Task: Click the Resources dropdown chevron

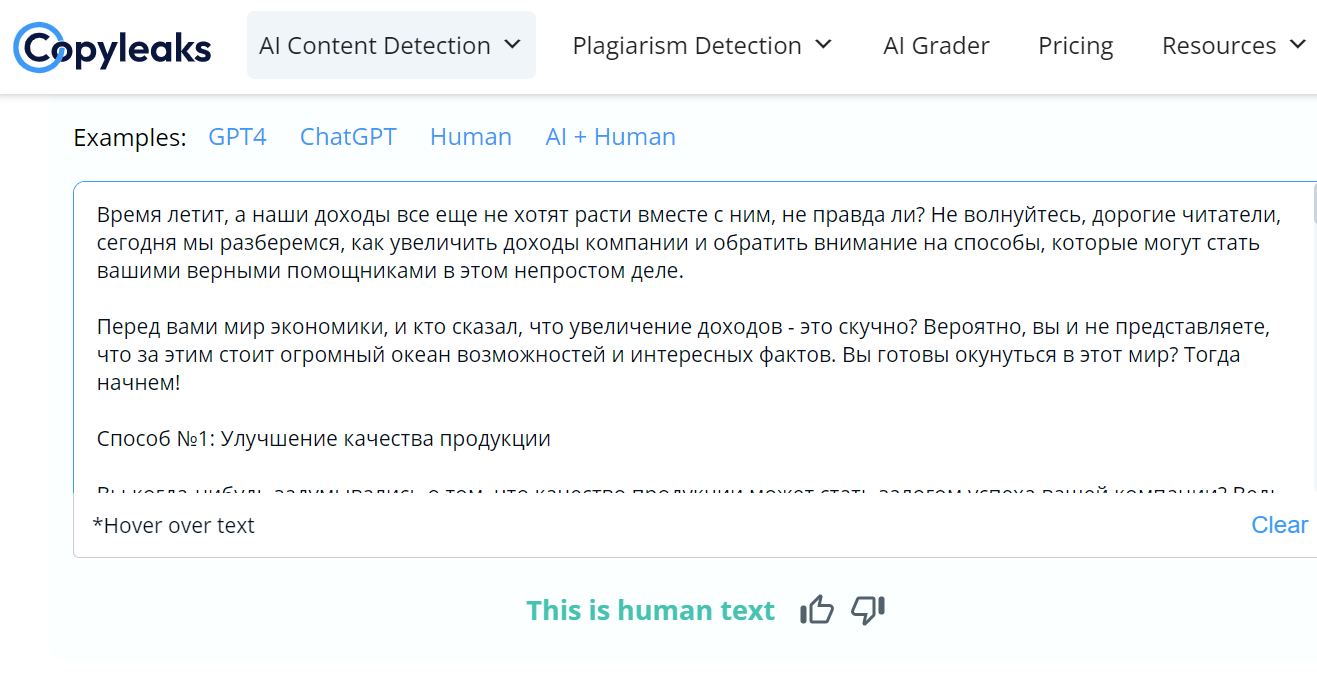Action: point(1300,44)
